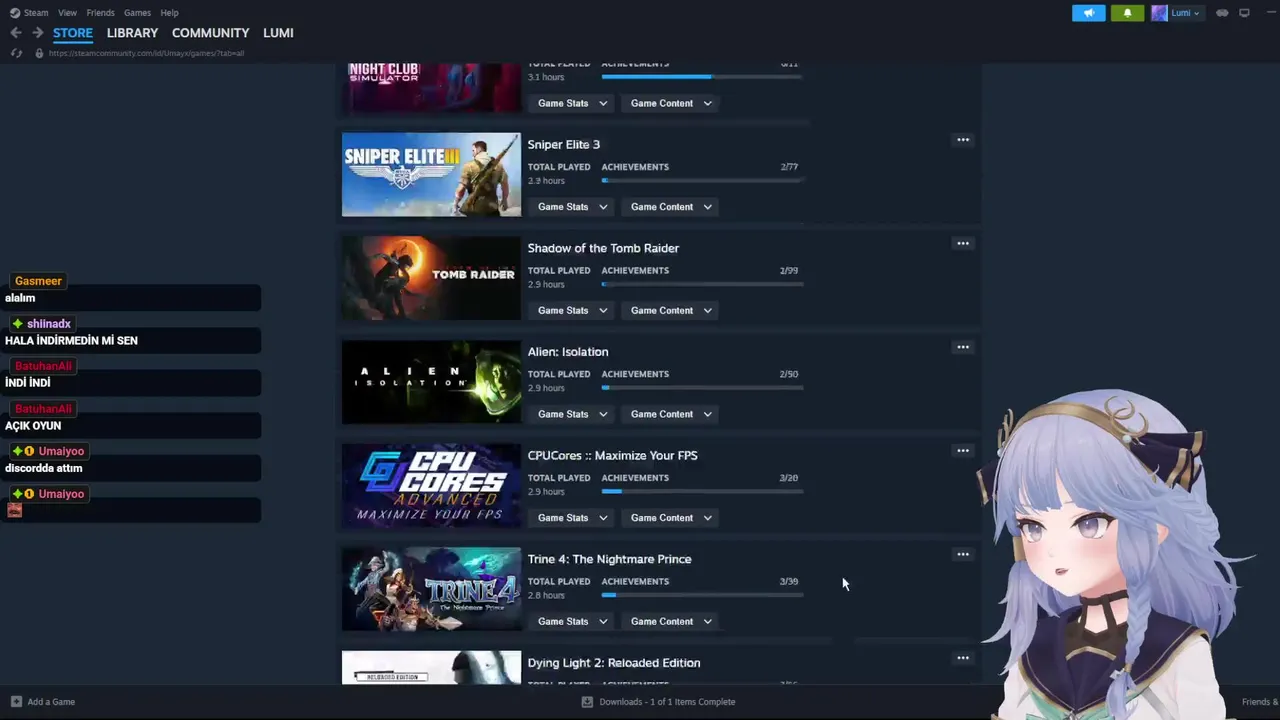Click the Night Club Simulator thumbnail
The image size is (1280, 720).
[431, 88]
